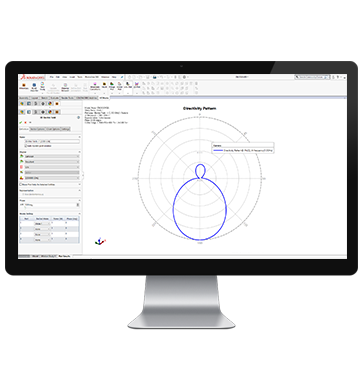Switch to the Settings tab in property panel
The height and width of the screenshot is (376, 362).
[x=66, y=129]
